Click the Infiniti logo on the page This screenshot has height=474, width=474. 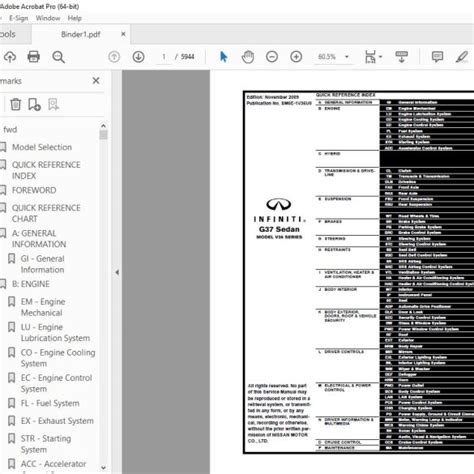279,204
